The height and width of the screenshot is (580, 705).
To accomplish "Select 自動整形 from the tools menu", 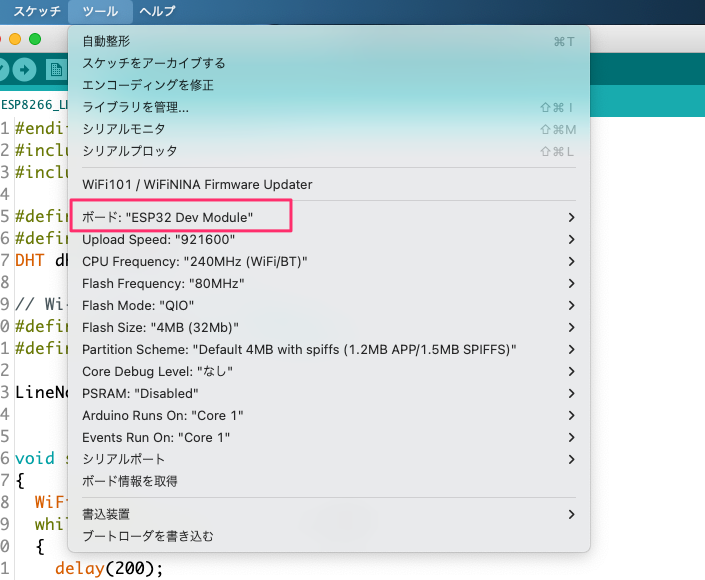I will 106,41.
